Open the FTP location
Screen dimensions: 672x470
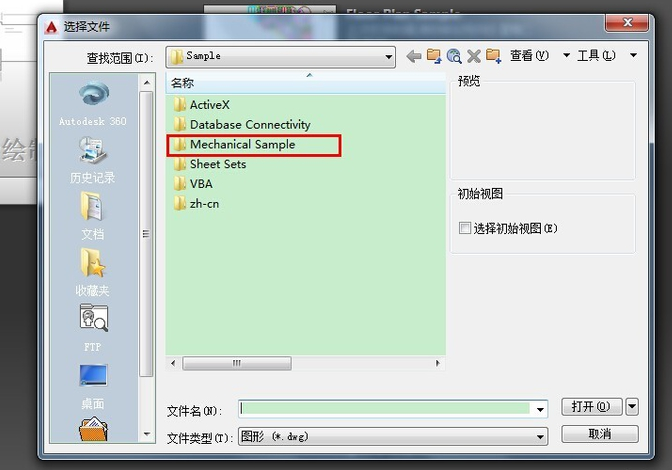(x=93, y=328)
